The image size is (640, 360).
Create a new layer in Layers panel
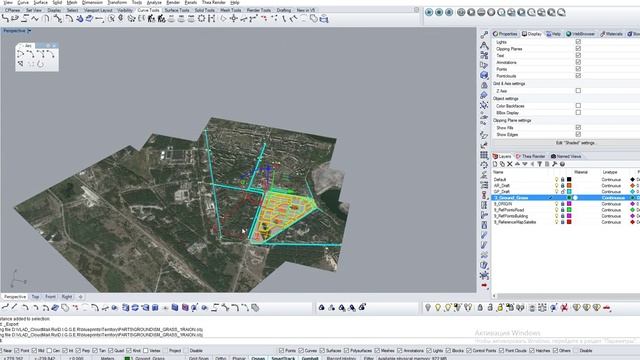pyautogui.click(x=495, y=164)
